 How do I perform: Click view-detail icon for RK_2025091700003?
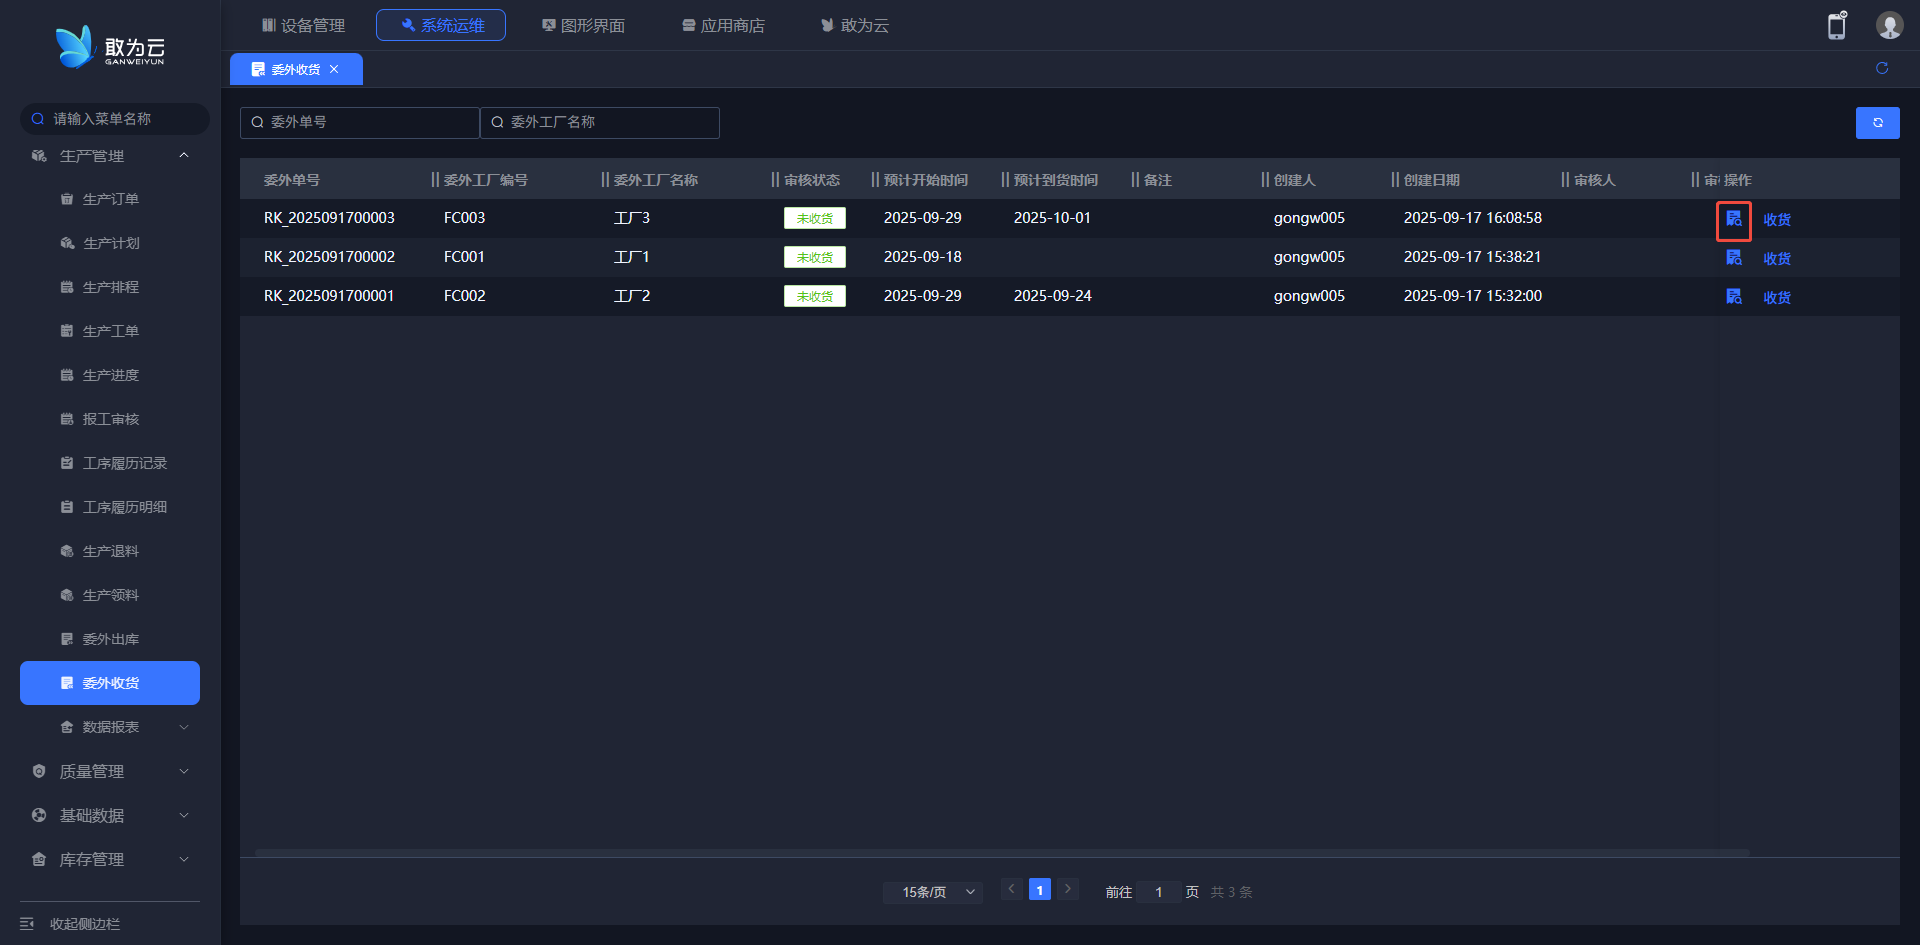[1733, 219]
